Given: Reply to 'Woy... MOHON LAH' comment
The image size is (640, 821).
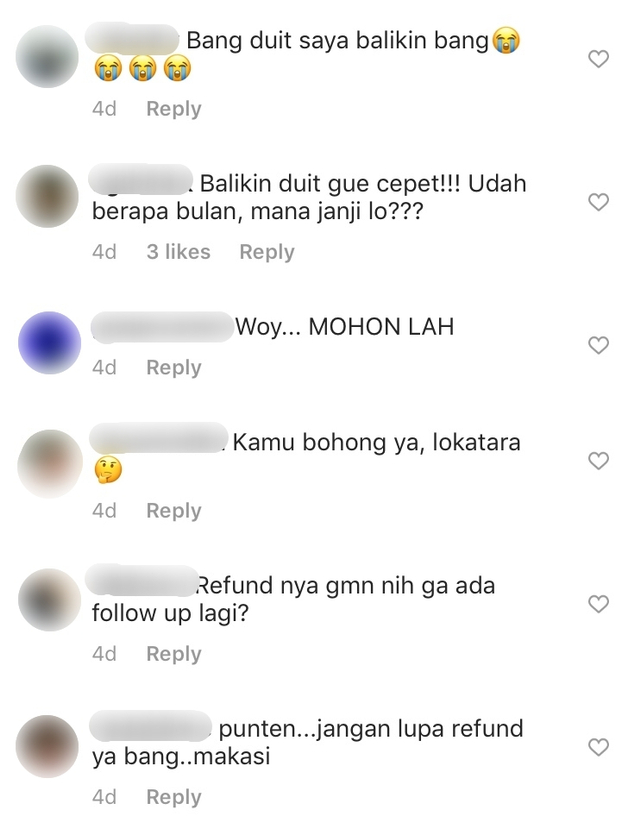Looking at the screenshot, I should point(173,368).
